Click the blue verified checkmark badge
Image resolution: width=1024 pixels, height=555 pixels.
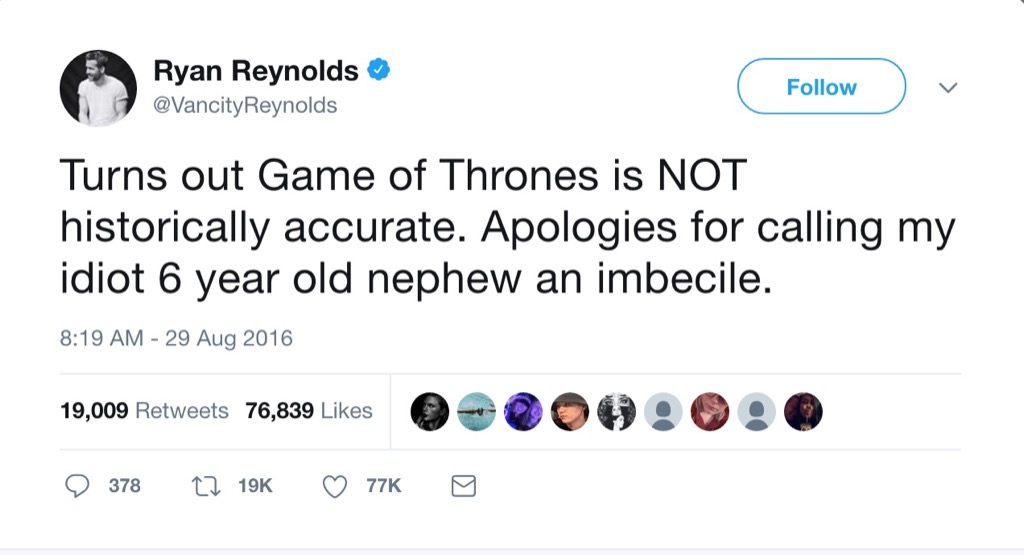[379, 70]
